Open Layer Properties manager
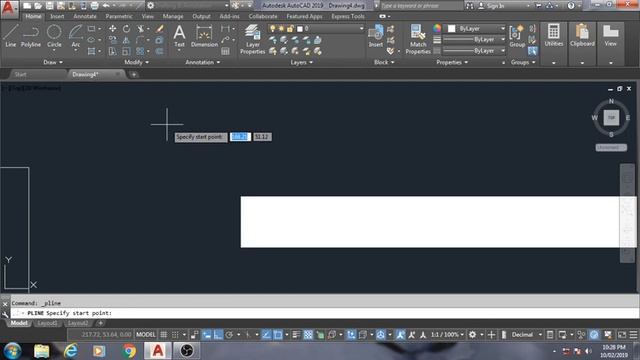 click(252, 39)
